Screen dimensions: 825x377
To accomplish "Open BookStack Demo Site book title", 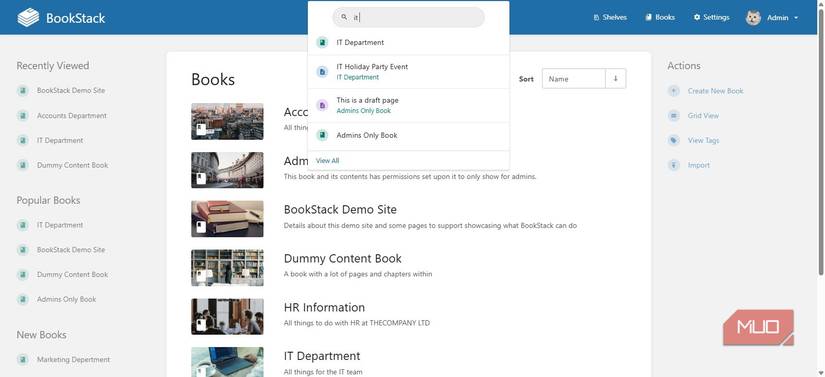I will (x=340, y=210).
